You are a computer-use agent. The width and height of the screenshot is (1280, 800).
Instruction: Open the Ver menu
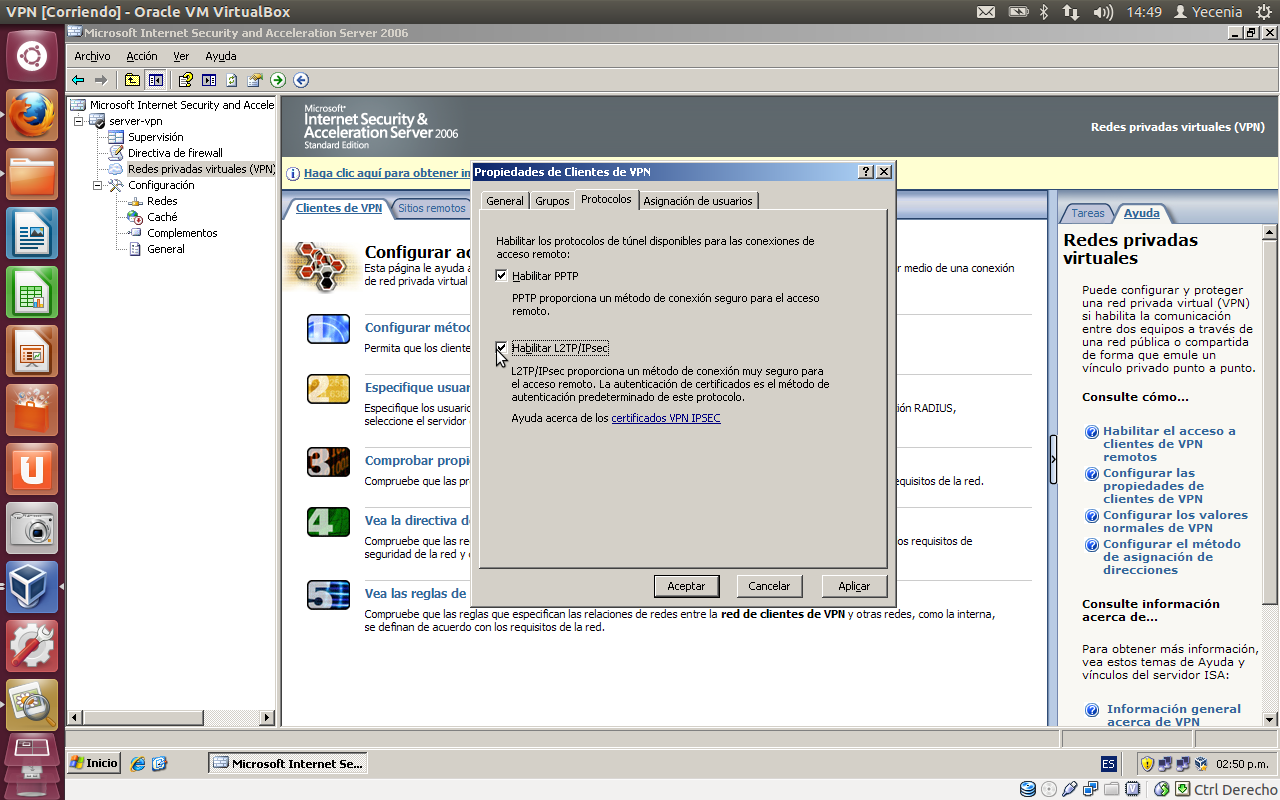(181, 56)
